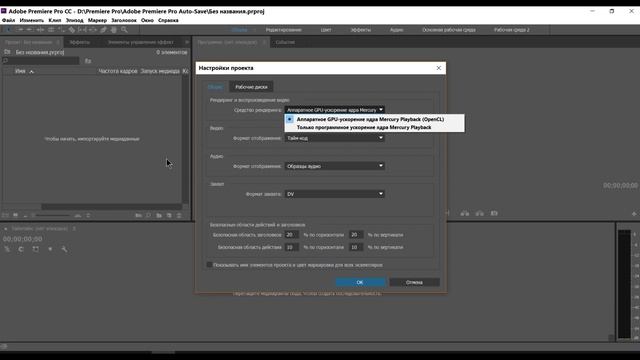Click Automate to Sequence icon in Project panel
The image size is (640, 360).
coord(138,215)
